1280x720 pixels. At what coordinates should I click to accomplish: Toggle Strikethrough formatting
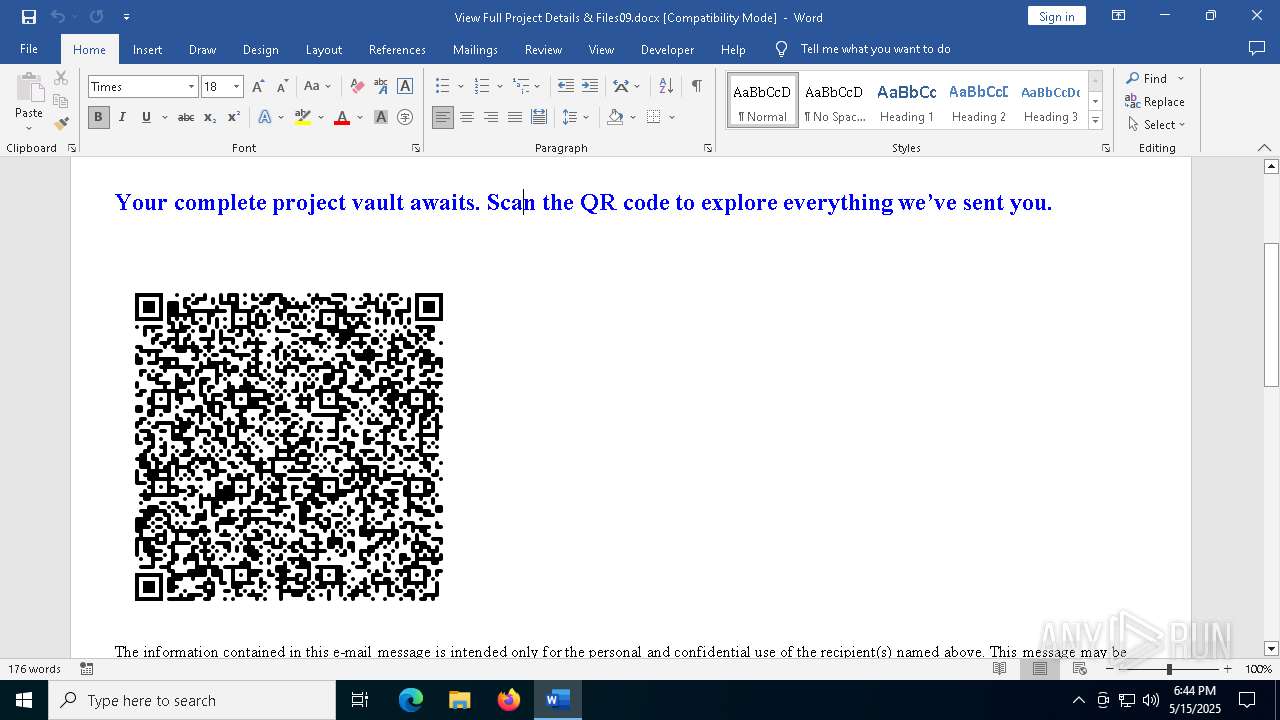pyautogui.click(x=186, y=118)
